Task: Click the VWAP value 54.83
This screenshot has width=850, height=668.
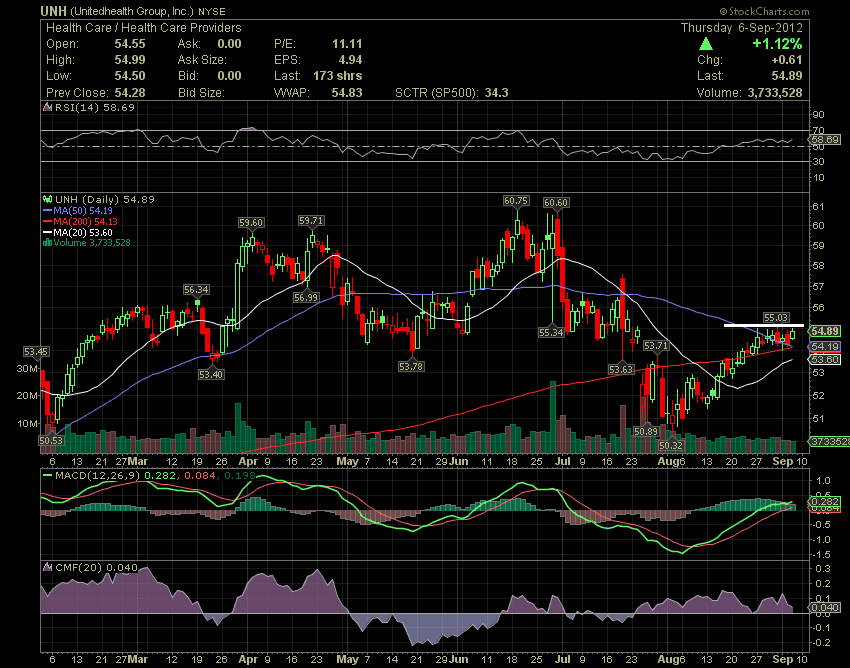Action: coord(347,93)
